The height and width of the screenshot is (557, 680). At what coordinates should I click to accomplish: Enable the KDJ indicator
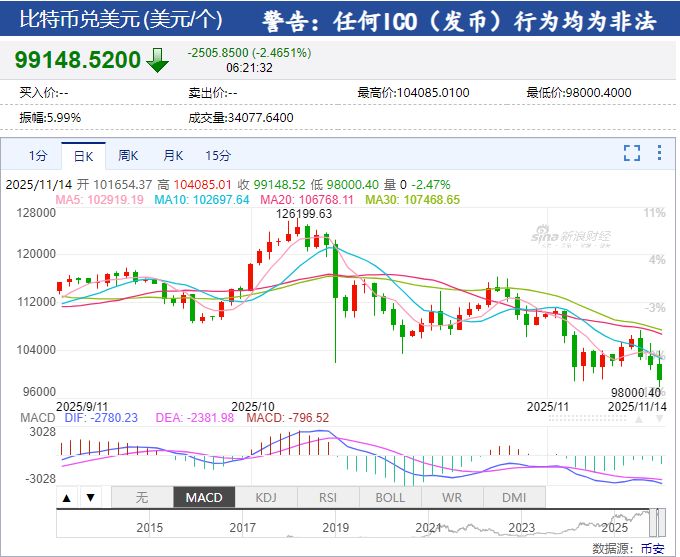click(x=266, y=497)
